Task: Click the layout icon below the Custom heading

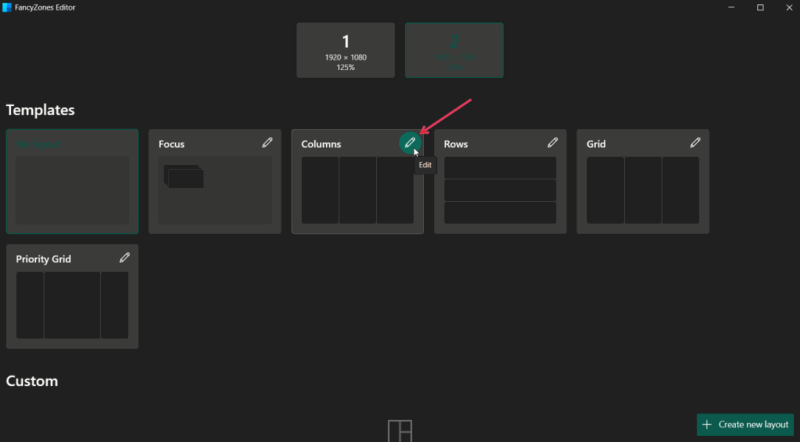Action: [x=400, y=431]
